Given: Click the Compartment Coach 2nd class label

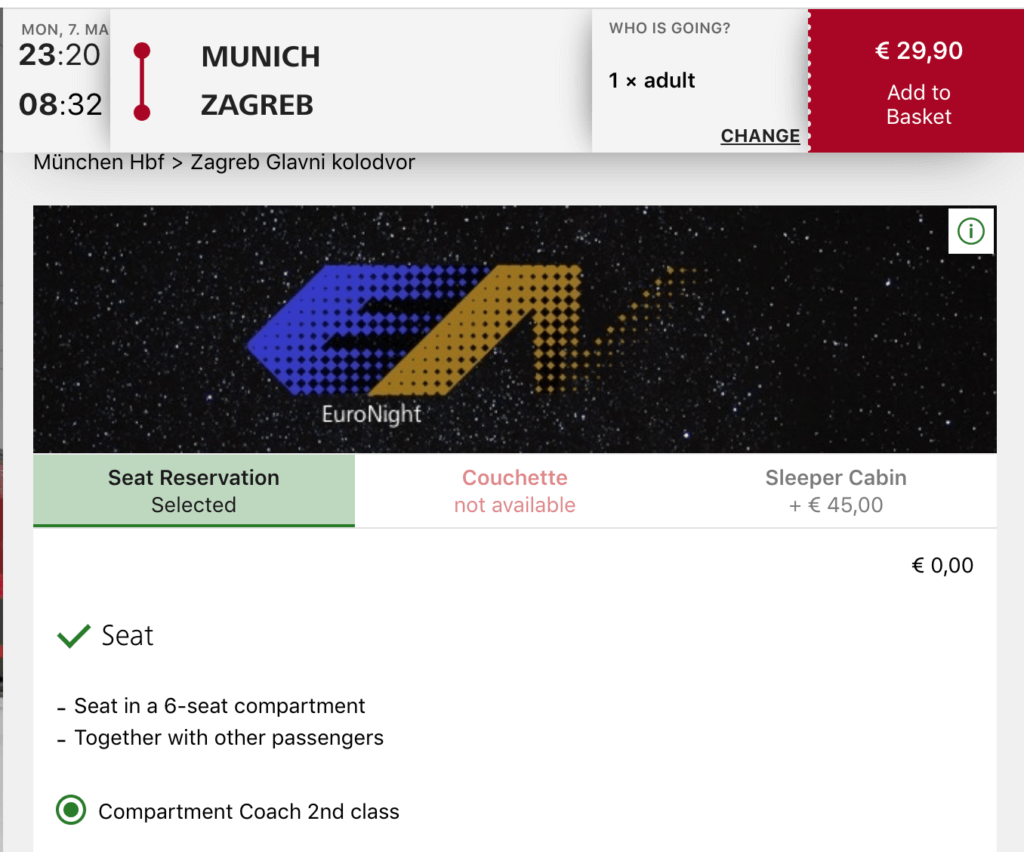Looking at the screenshot, I should [x=248, y=812].
